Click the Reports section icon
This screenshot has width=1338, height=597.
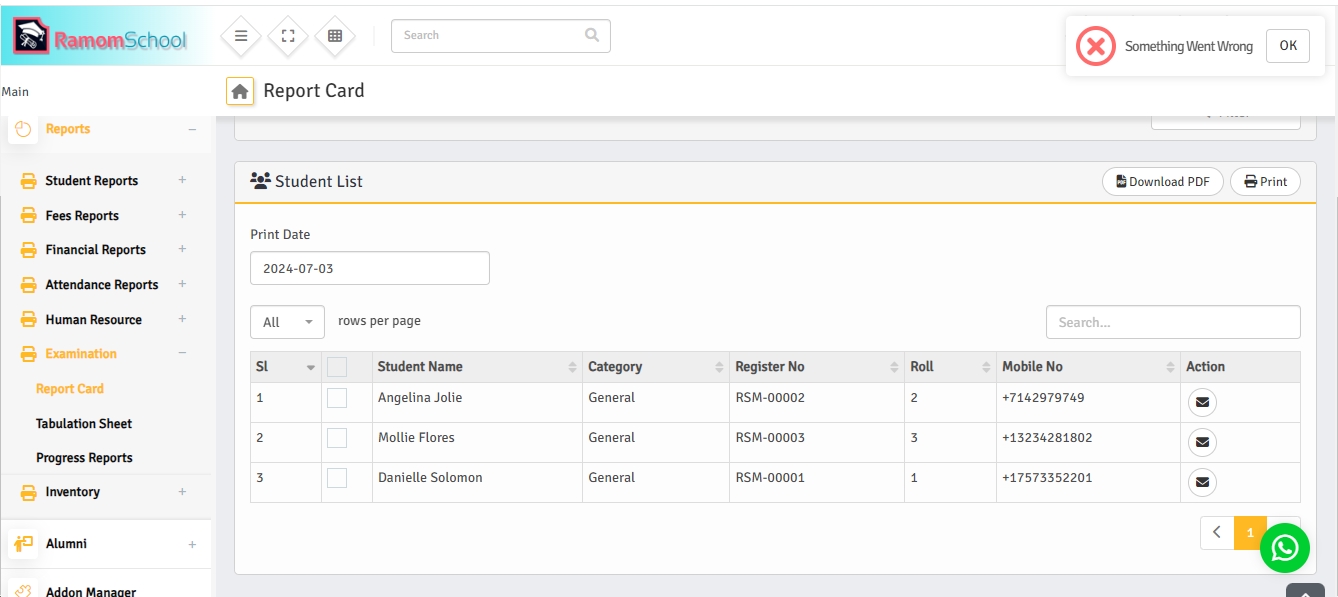(23, 129)
